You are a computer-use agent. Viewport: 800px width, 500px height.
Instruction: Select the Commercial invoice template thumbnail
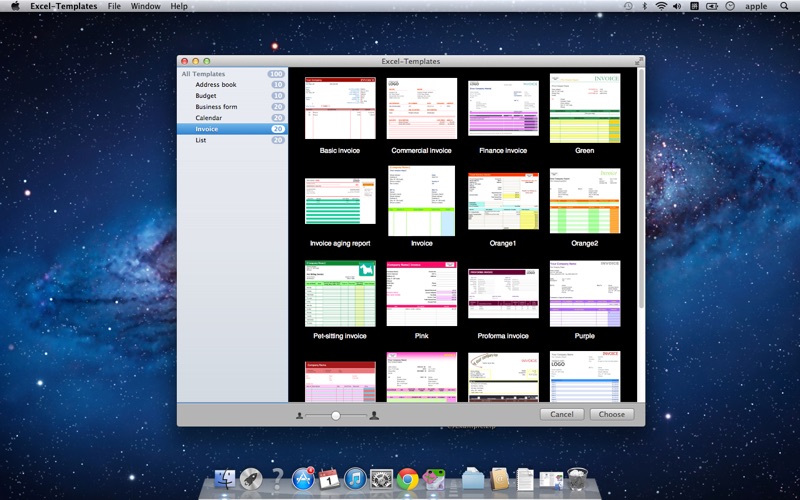(421, 108)
